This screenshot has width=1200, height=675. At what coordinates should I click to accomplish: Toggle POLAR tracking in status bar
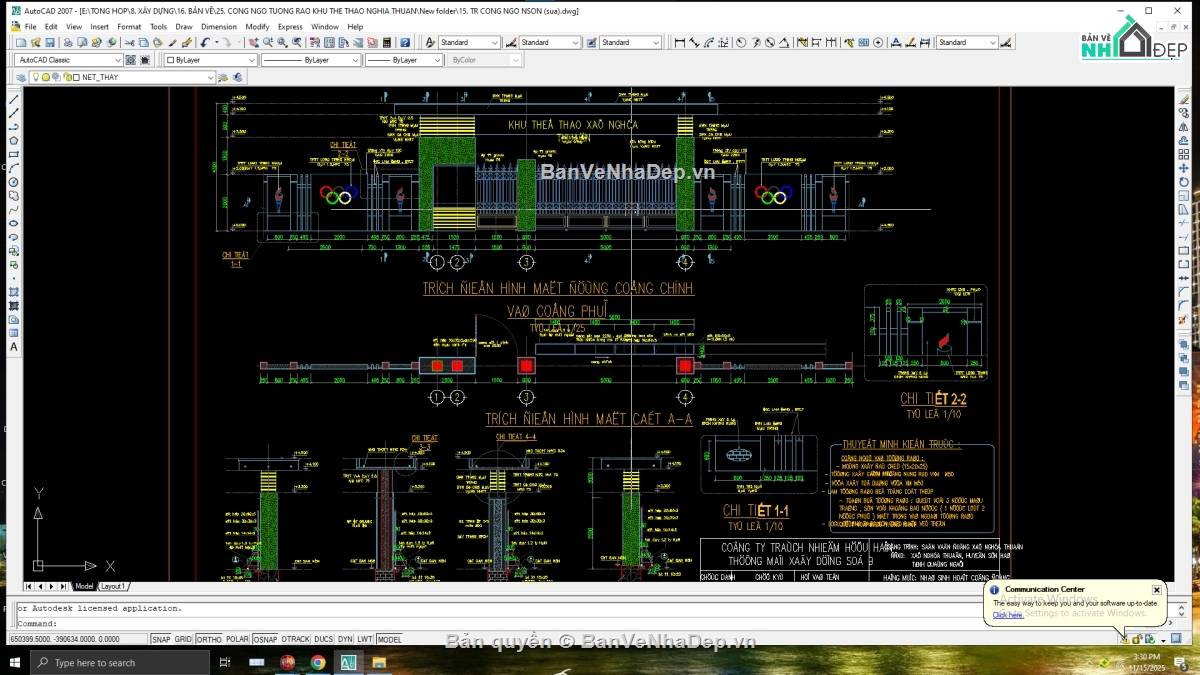(x=237, y=639)
